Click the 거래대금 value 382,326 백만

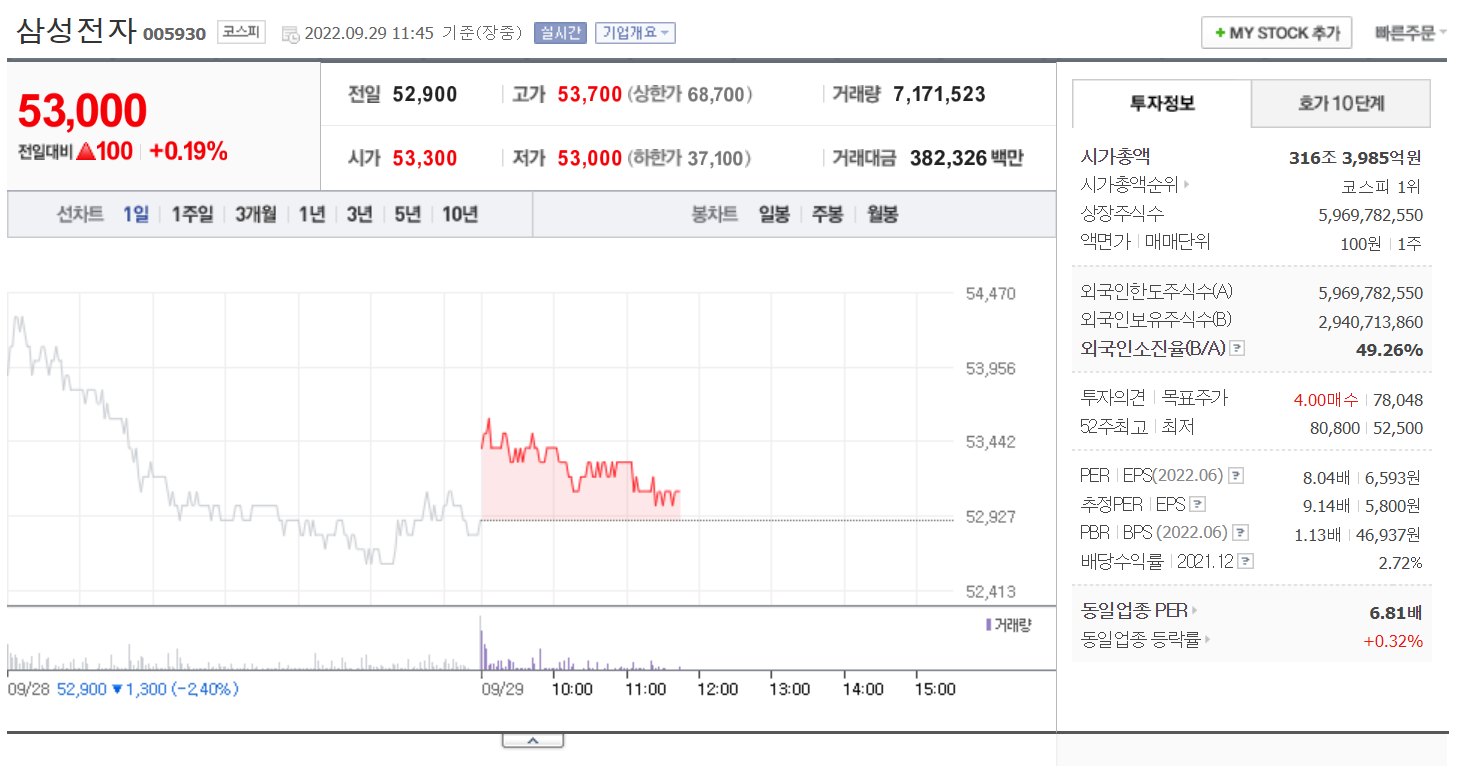pos(967,158)
